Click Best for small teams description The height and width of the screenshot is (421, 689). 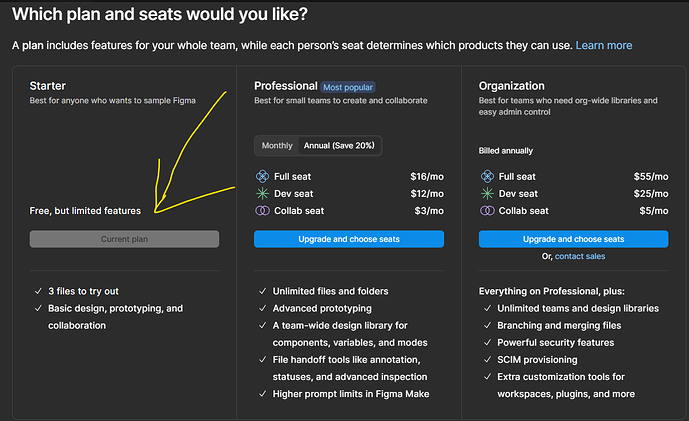point(341,101)
